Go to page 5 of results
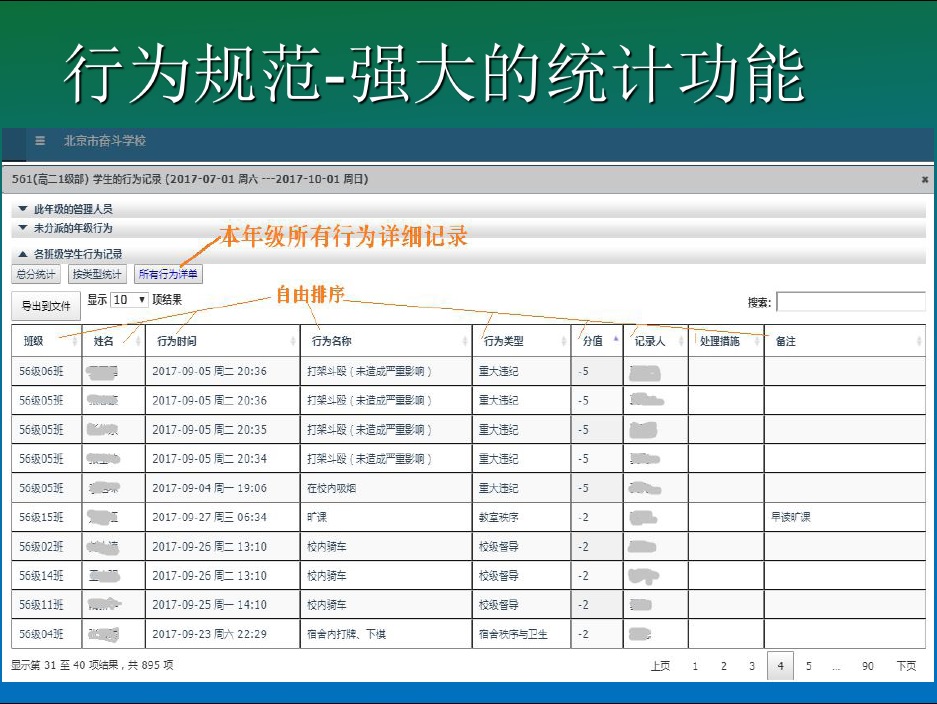 808,667
